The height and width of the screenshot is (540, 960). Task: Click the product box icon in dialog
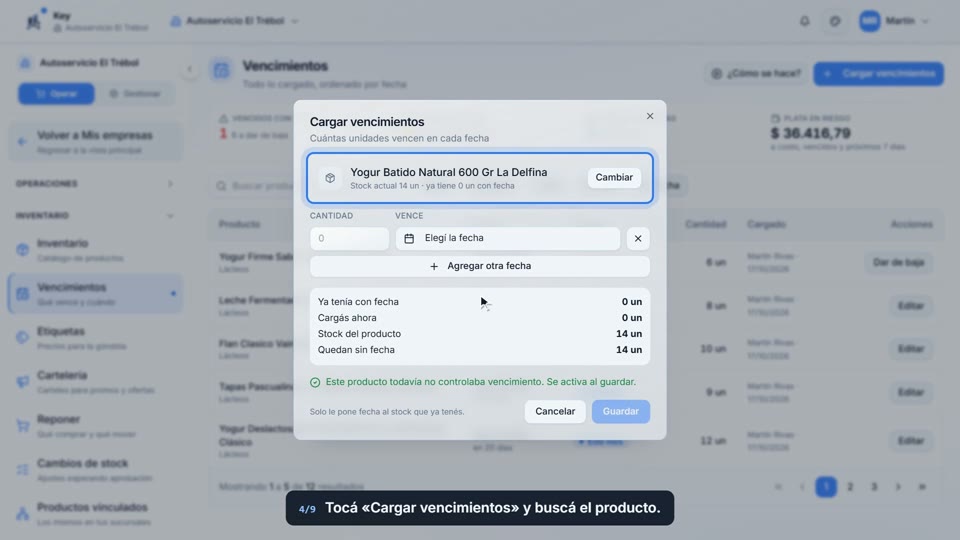pos(330,178)
